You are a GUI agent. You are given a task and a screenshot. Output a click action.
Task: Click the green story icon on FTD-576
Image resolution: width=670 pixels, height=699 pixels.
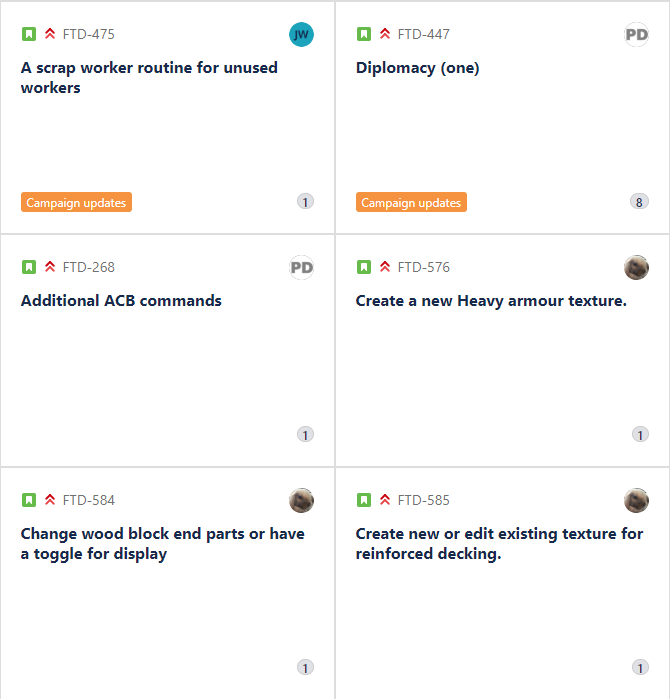(364, 267)
